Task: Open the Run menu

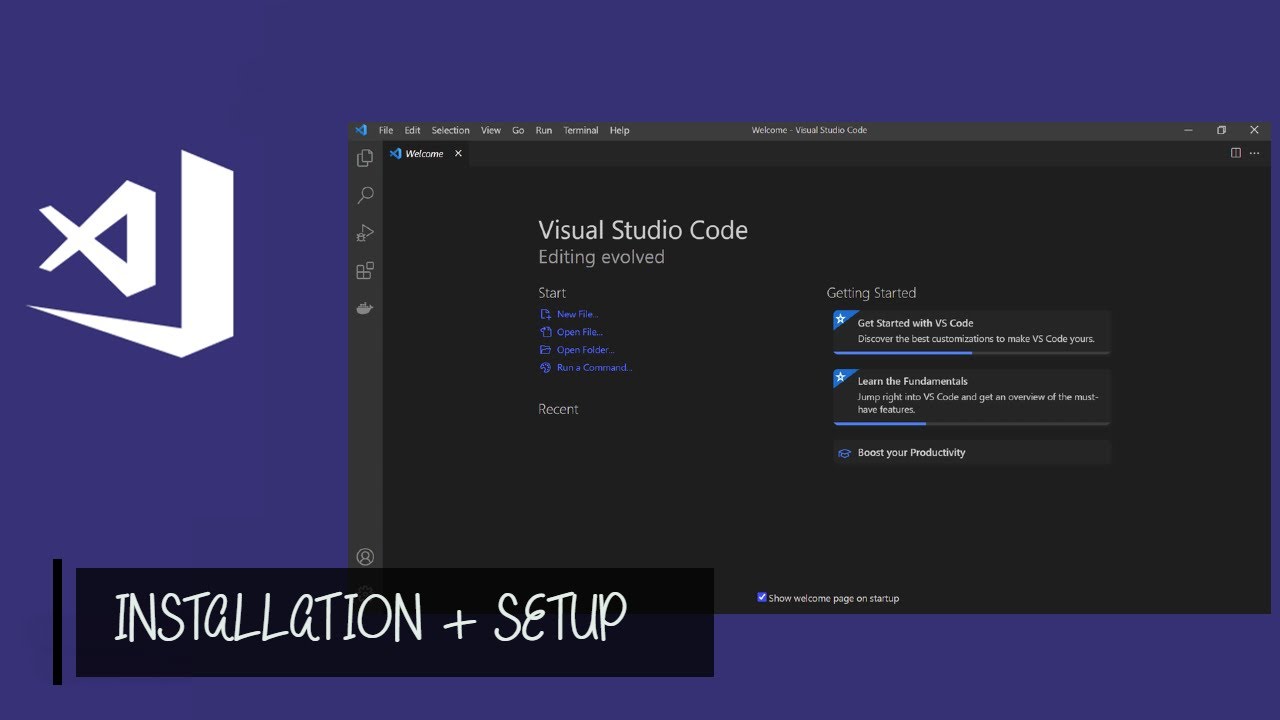Action: coord(543,130)
